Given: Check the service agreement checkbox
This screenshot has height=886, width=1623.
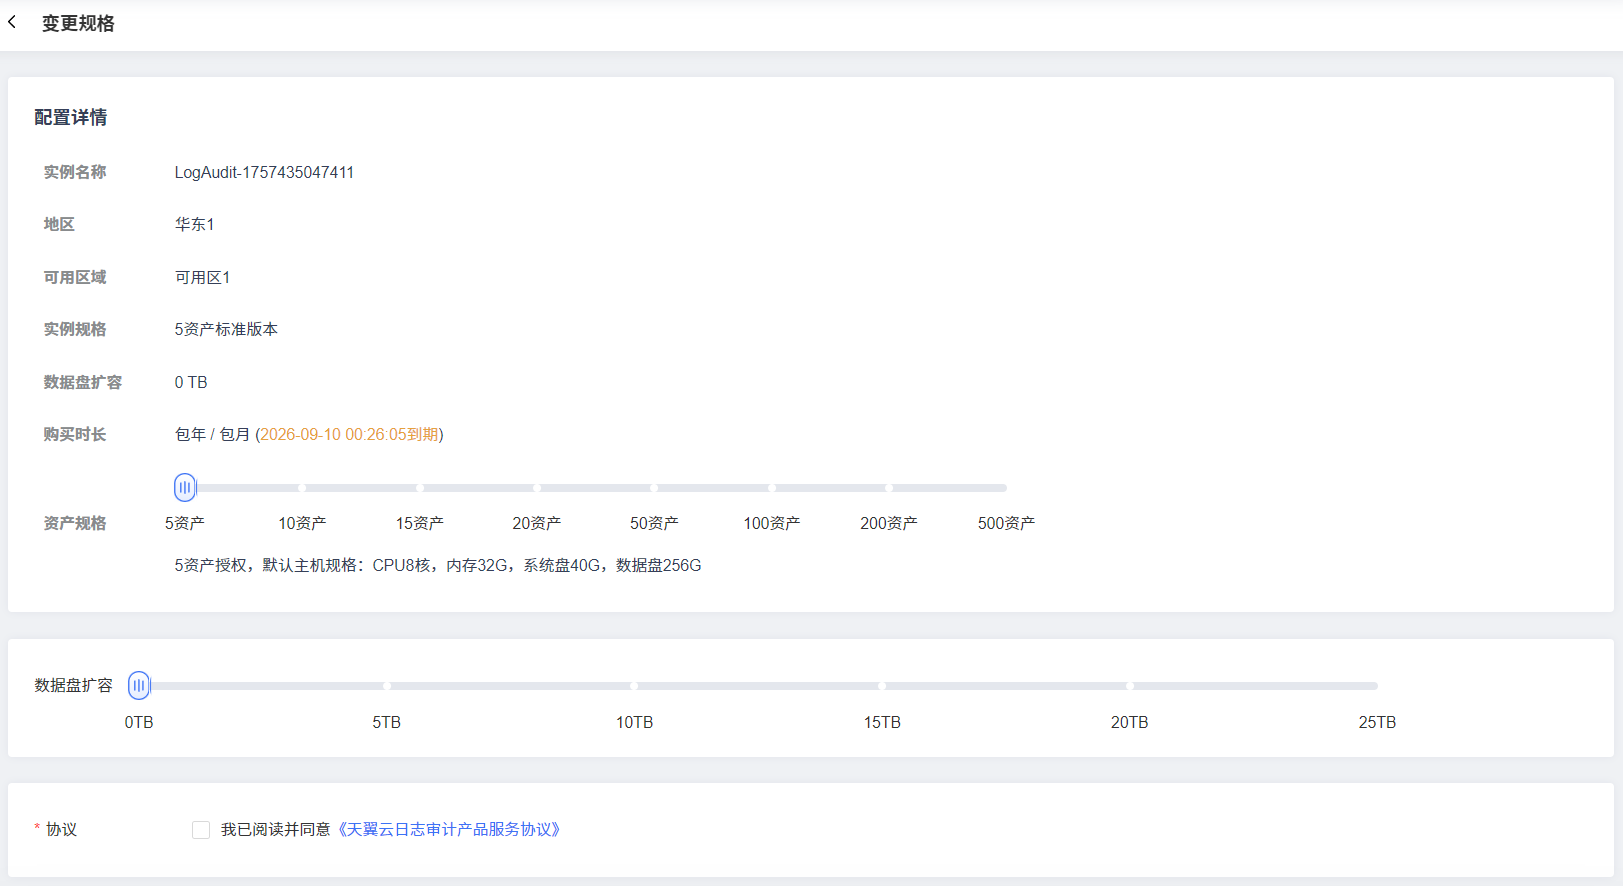Looking at the screenshot, I should point(201,830).
